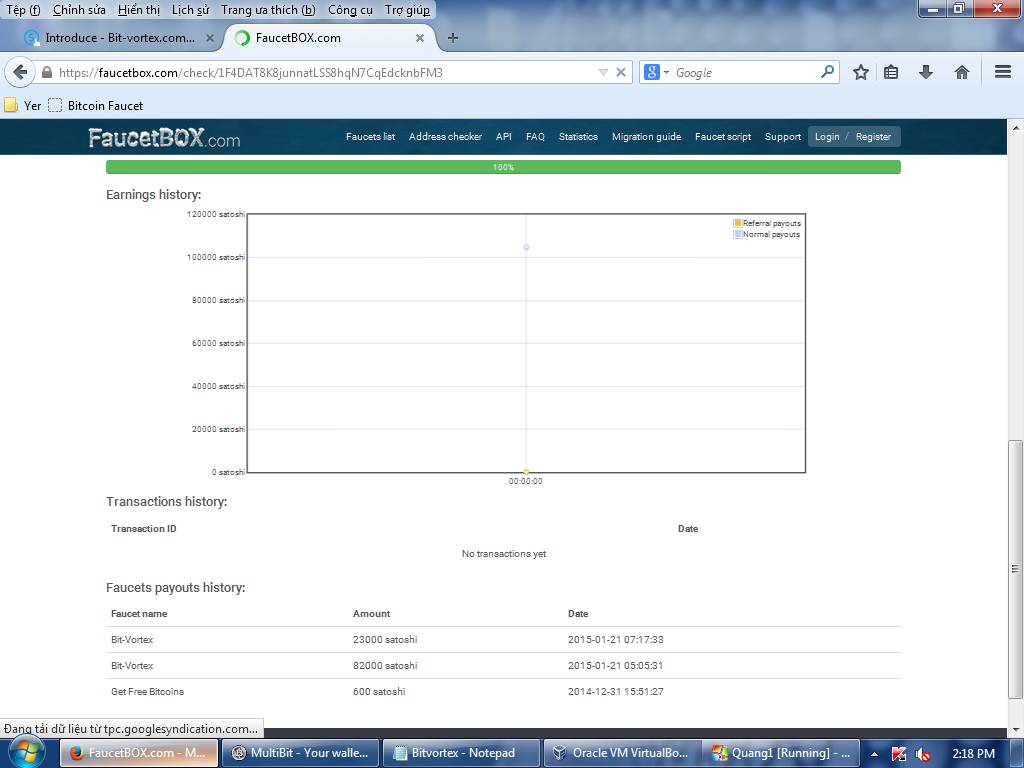Click the Kaspersky tray icon
The image size is (1024, 768).
click(x=899, y=754)
